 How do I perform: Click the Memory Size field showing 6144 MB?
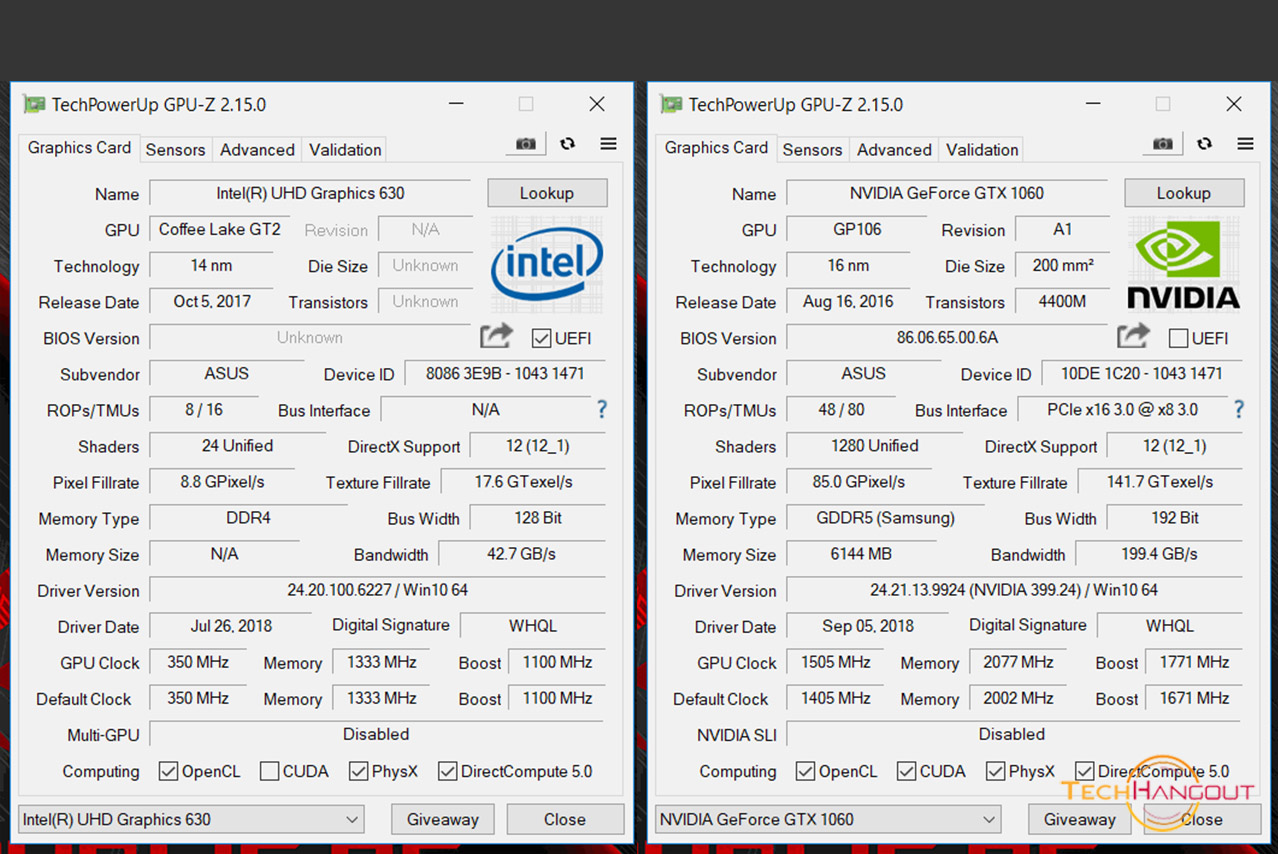pos(861,554)
